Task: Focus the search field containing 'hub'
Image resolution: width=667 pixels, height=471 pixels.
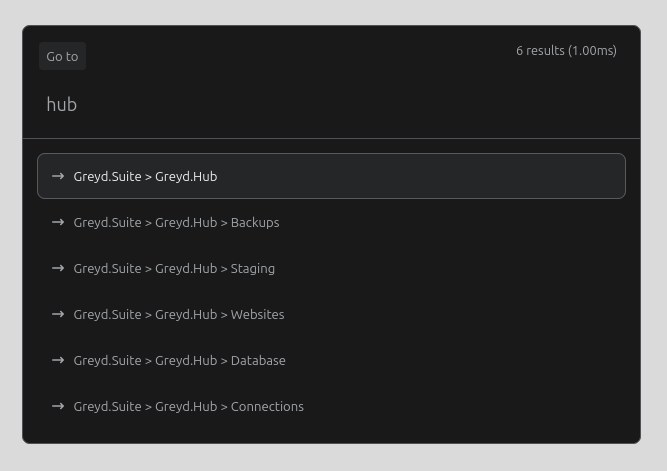Action: [331, 105]
